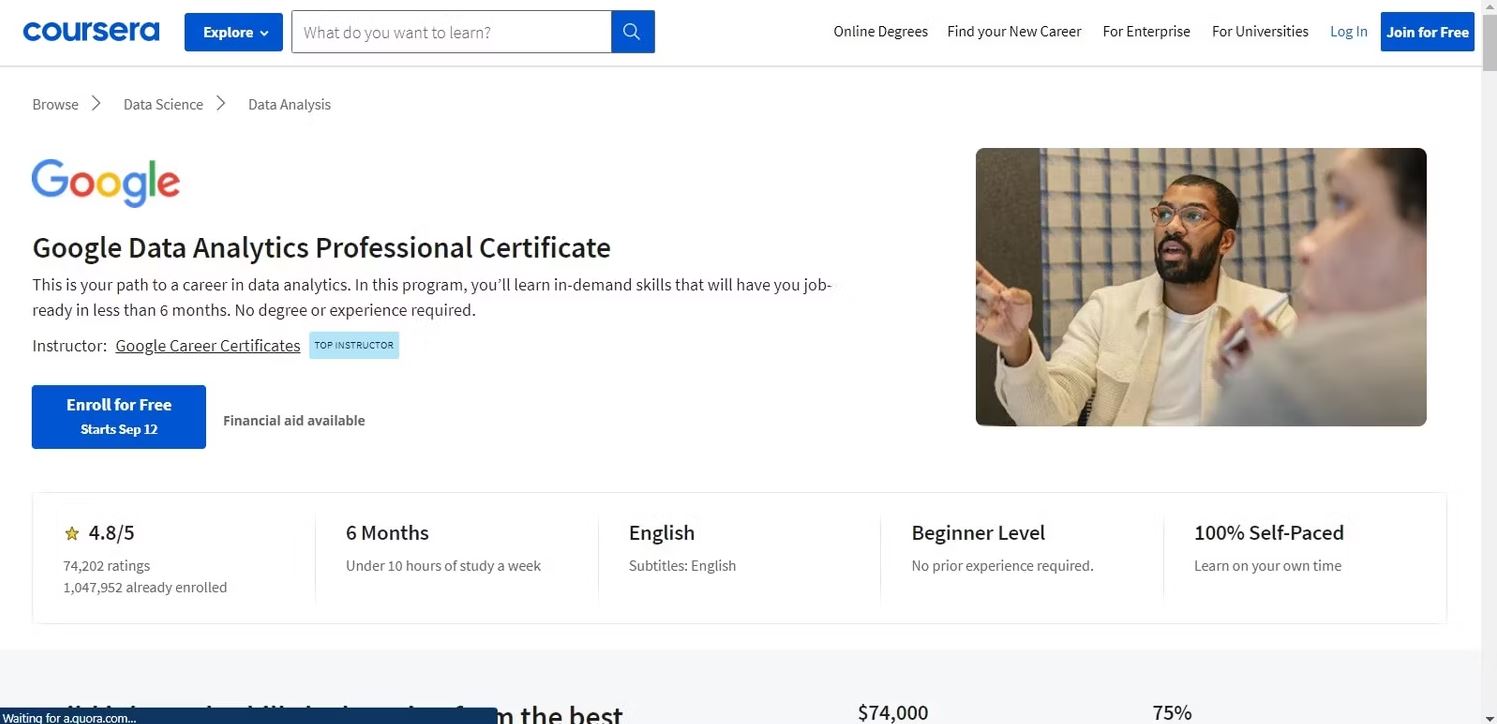The height and width of the screenshot is (724, 1497).
Task: Click 'Financial aid available' link
Action: [294, 421]
